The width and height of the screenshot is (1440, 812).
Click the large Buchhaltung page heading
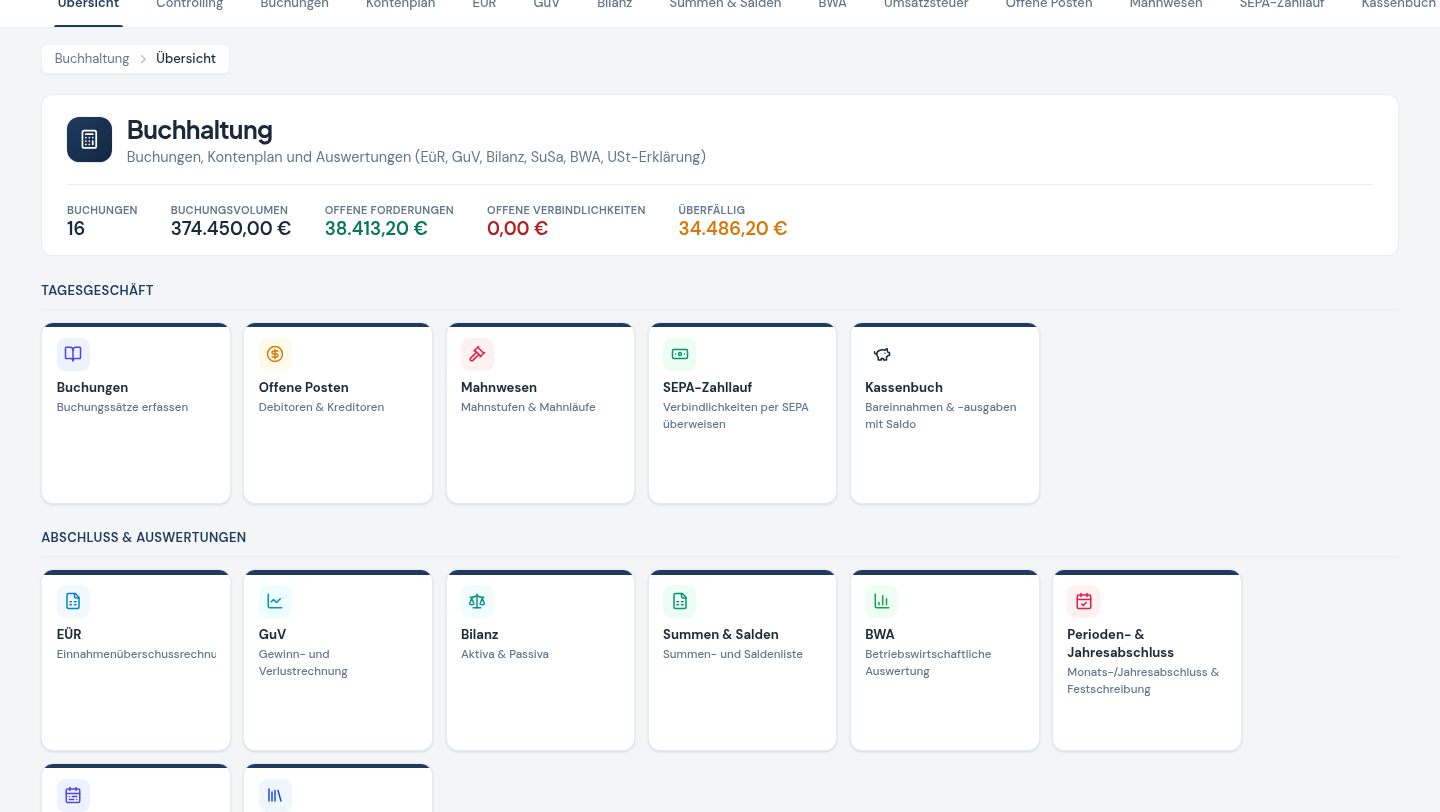200,130
